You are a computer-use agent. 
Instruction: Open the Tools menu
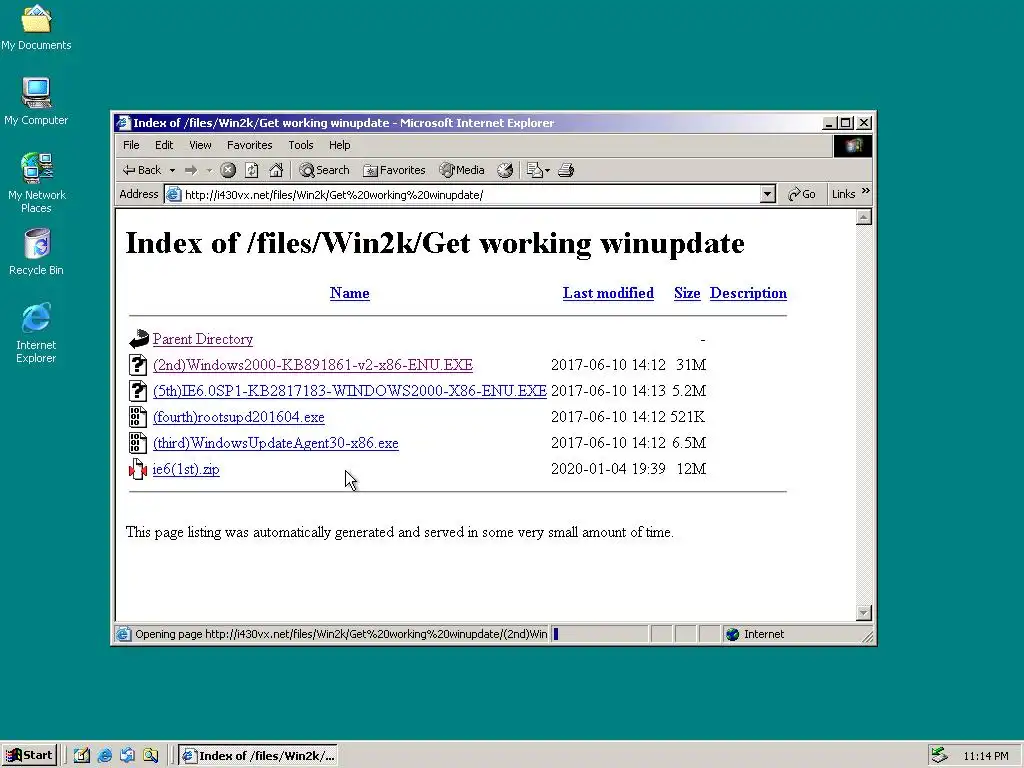pyautogui.click(x=301, y=145)
